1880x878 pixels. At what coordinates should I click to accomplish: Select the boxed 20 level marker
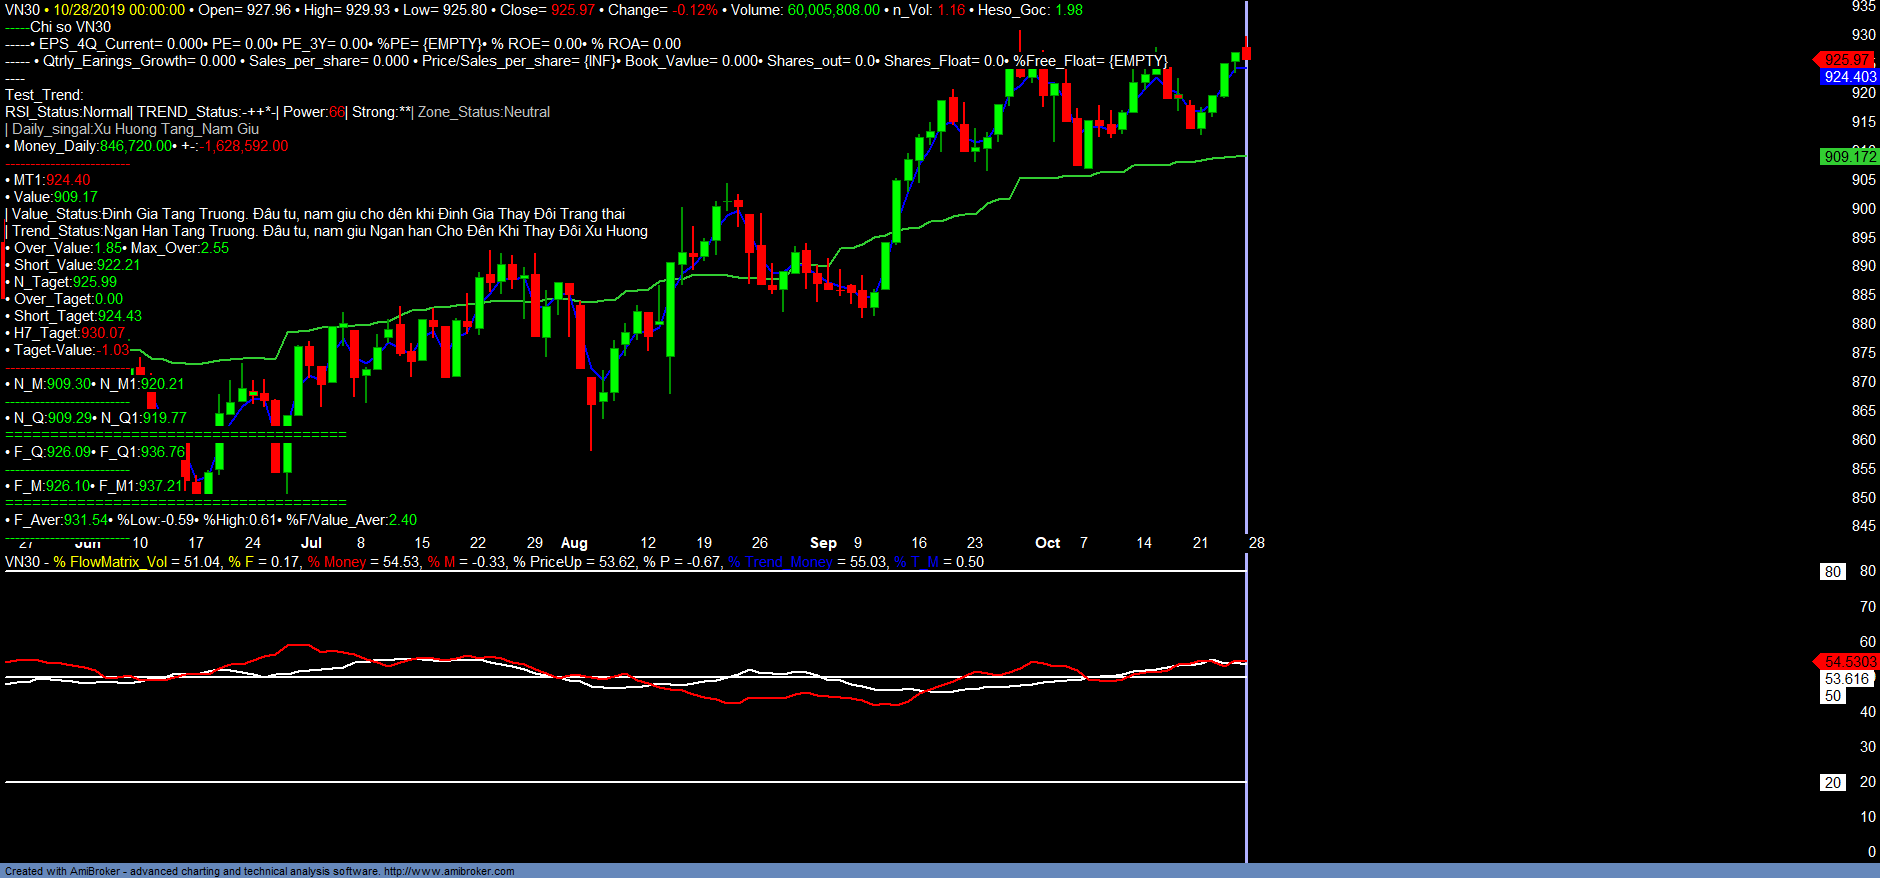coord(1832,783)
